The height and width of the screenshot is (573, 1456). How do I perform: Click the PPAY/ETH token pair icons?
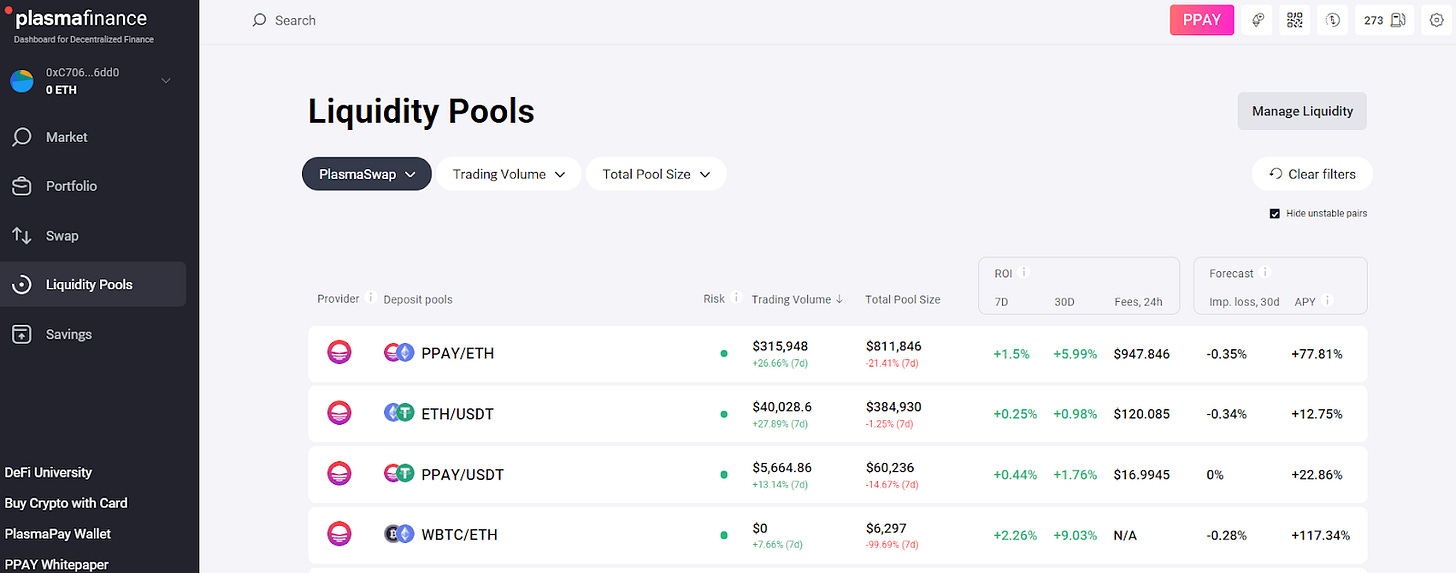(x=399, y=353)
